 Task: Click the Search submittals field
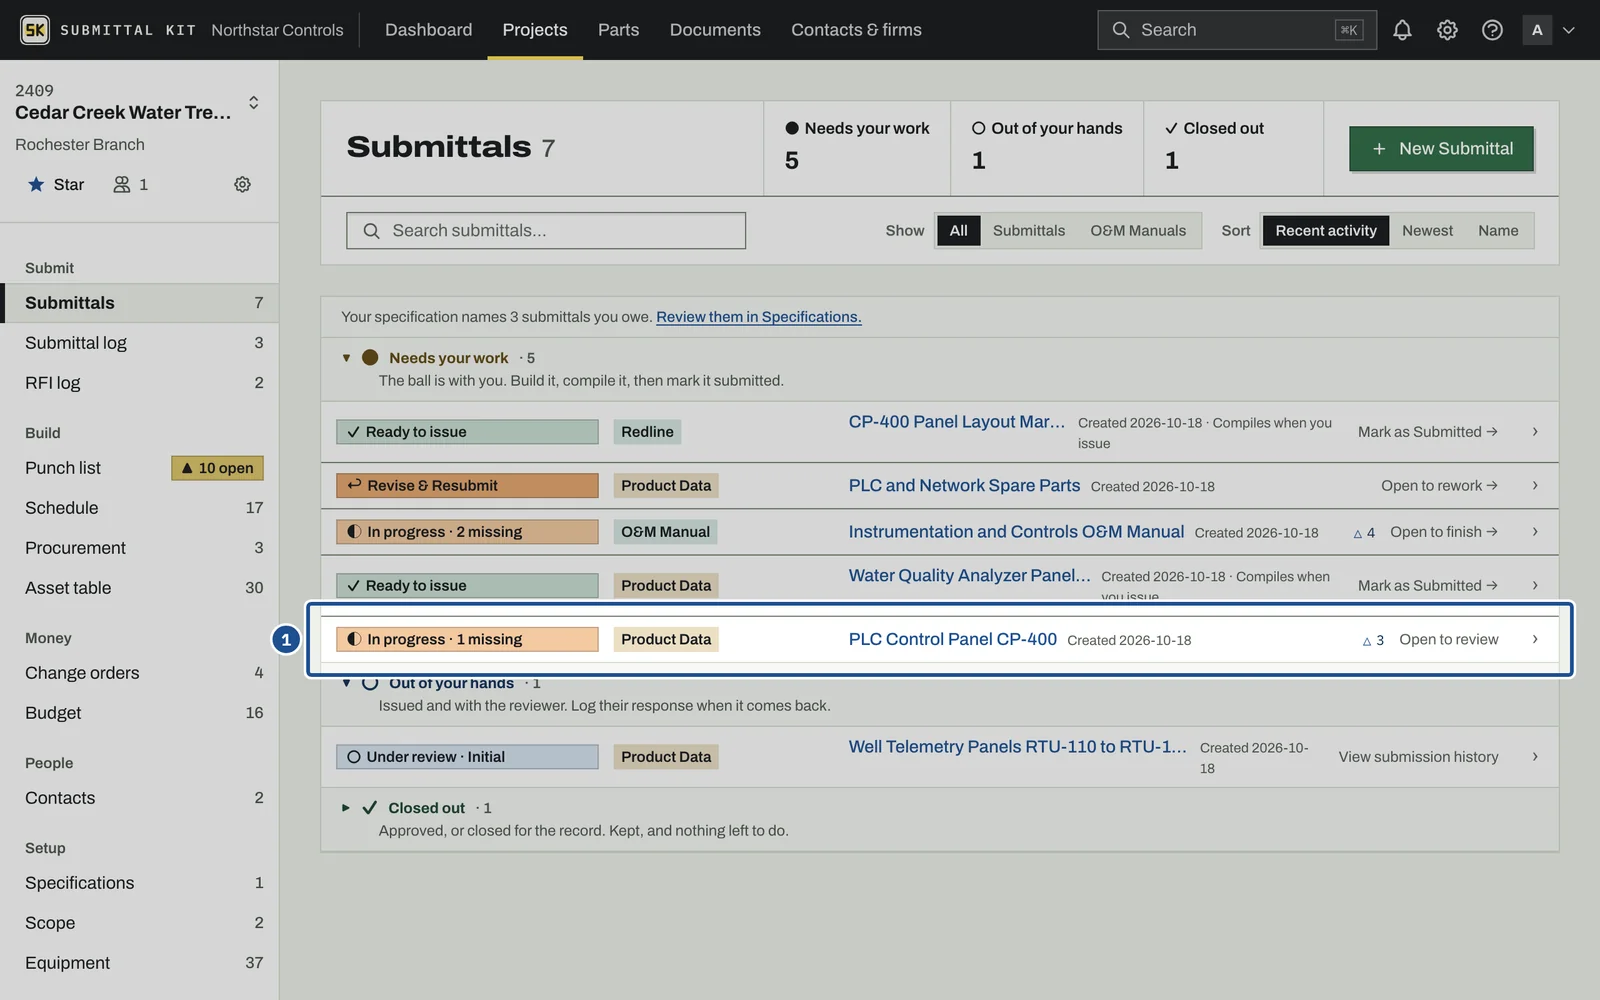pyautogui.click(x=546, y=230)
